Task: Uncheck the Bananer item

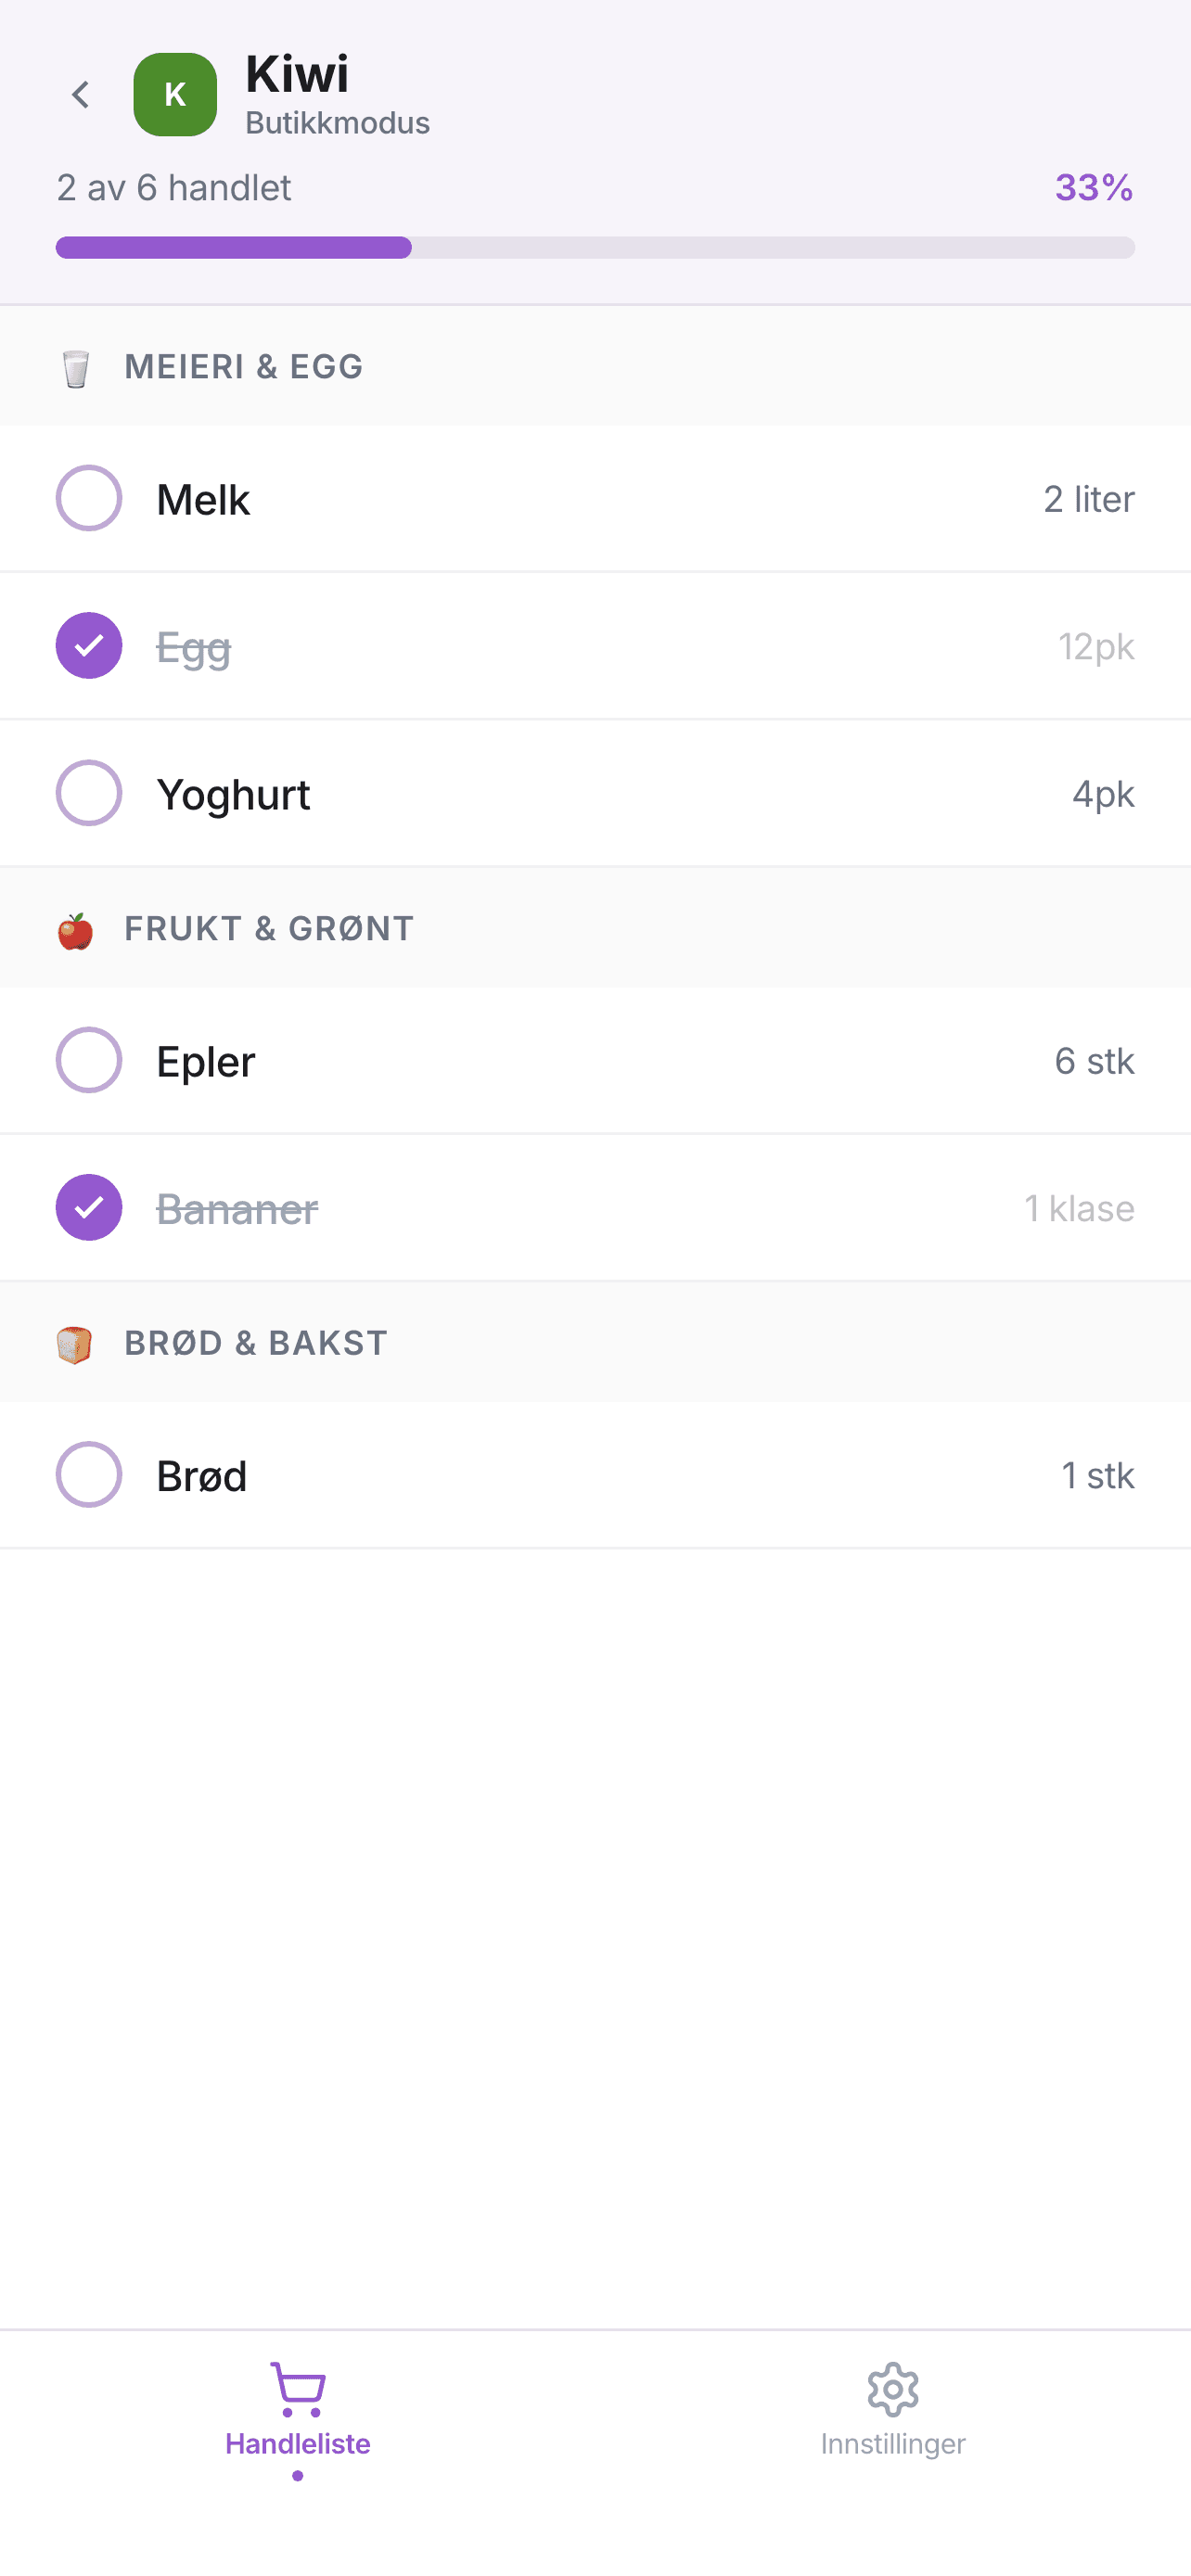Action: (x=89, y=1207)
